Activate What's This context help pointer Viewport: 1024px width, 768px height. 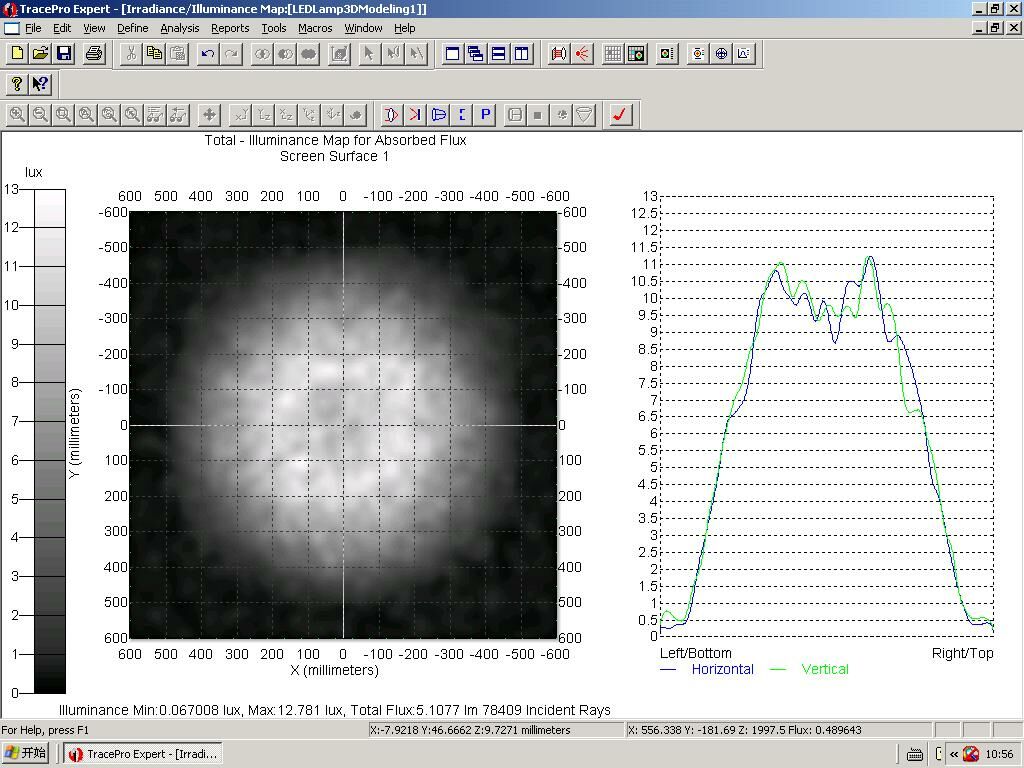point(40,84)
